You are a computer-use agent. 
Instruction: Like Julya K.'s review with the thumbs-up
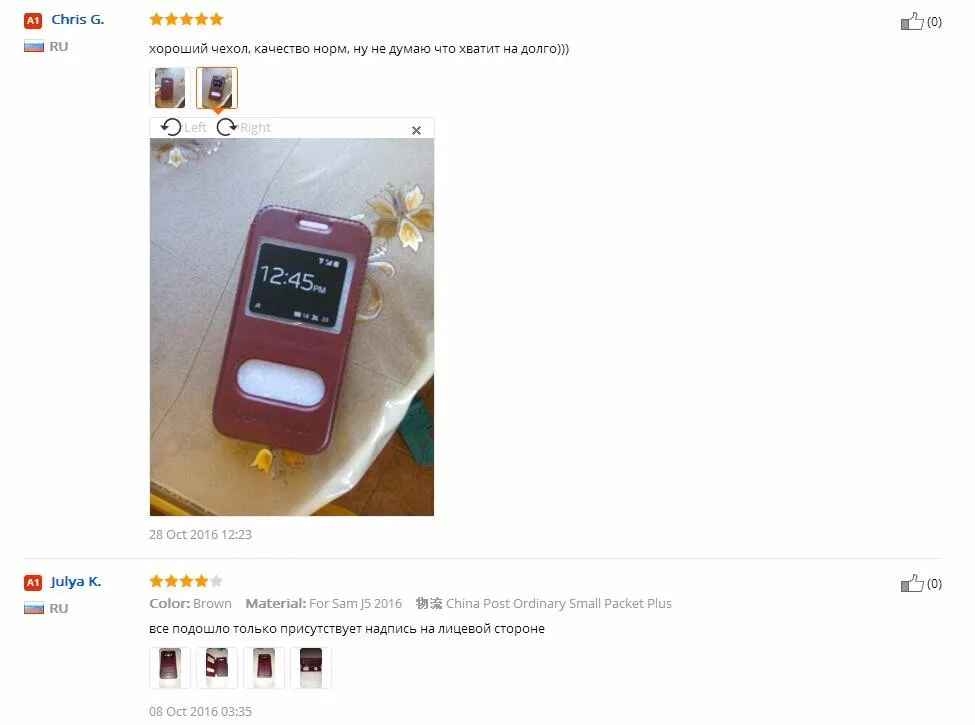[x=912, y=583]
